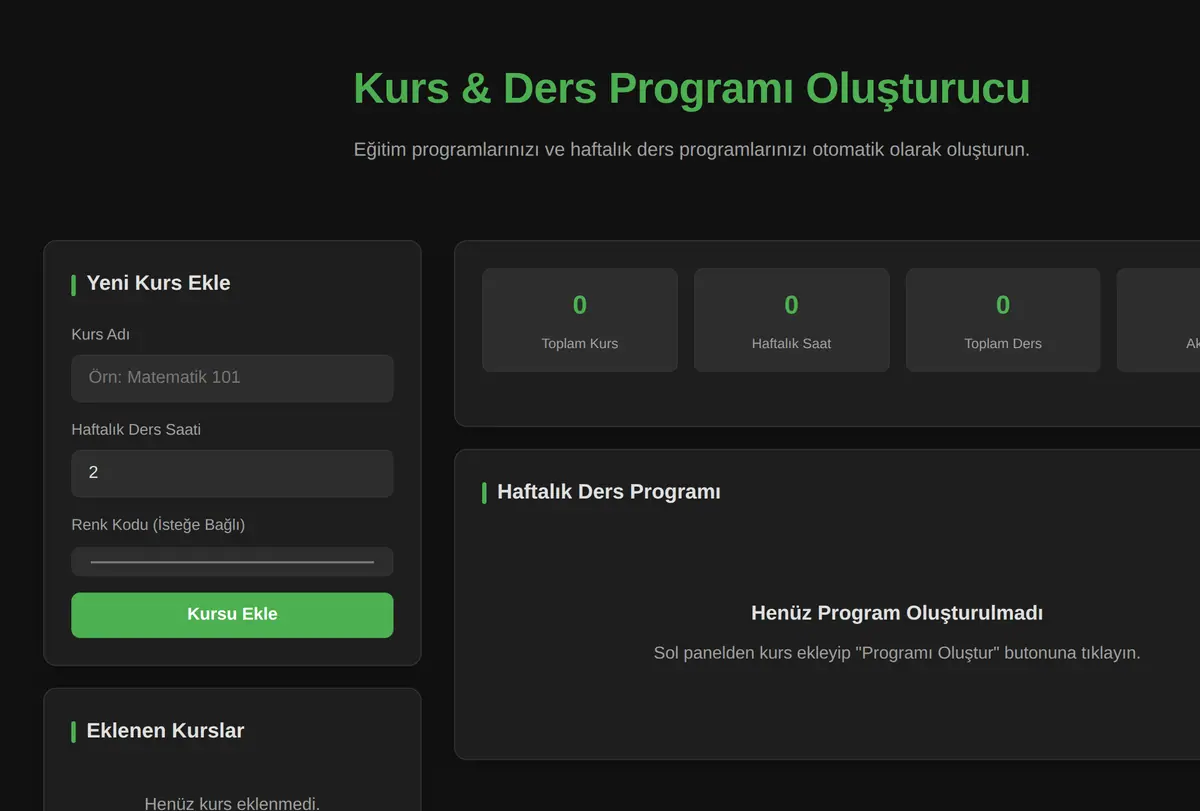Select the Toplam Ders stat card
This screenshot has width=1200, height=811.
pos(1003,320)
